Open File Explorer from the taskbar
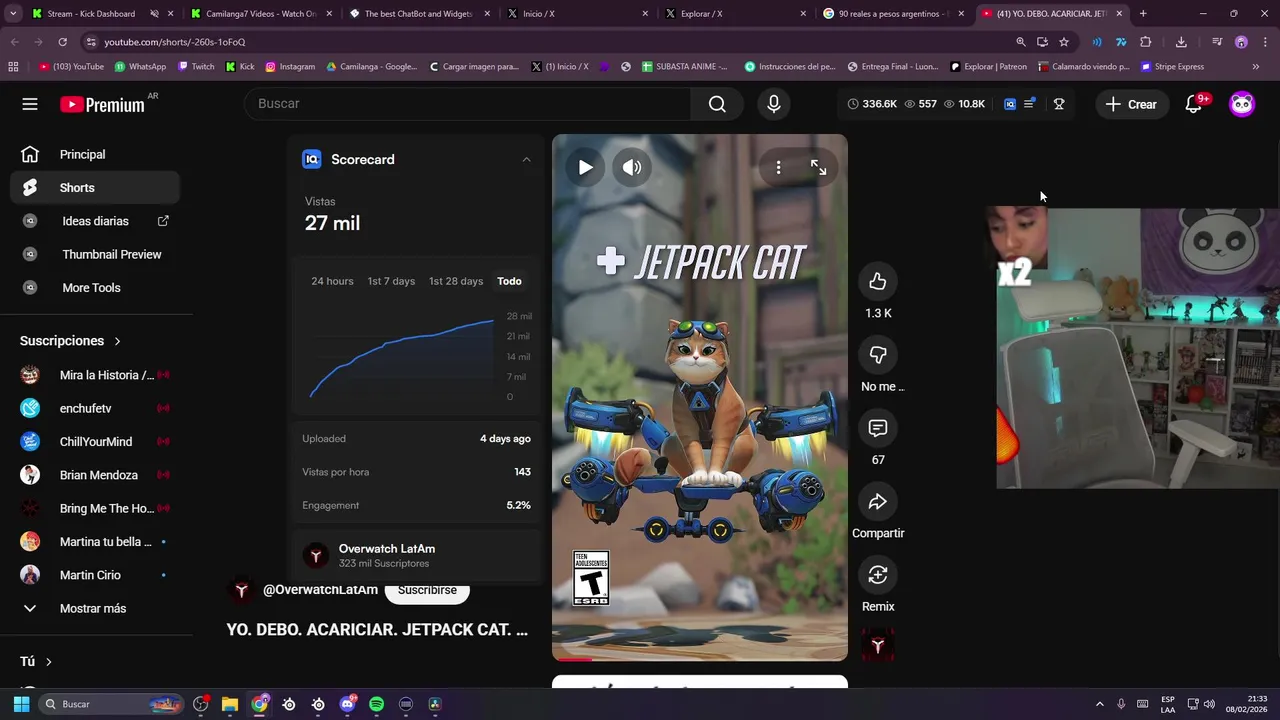 (x=230, y=704)
